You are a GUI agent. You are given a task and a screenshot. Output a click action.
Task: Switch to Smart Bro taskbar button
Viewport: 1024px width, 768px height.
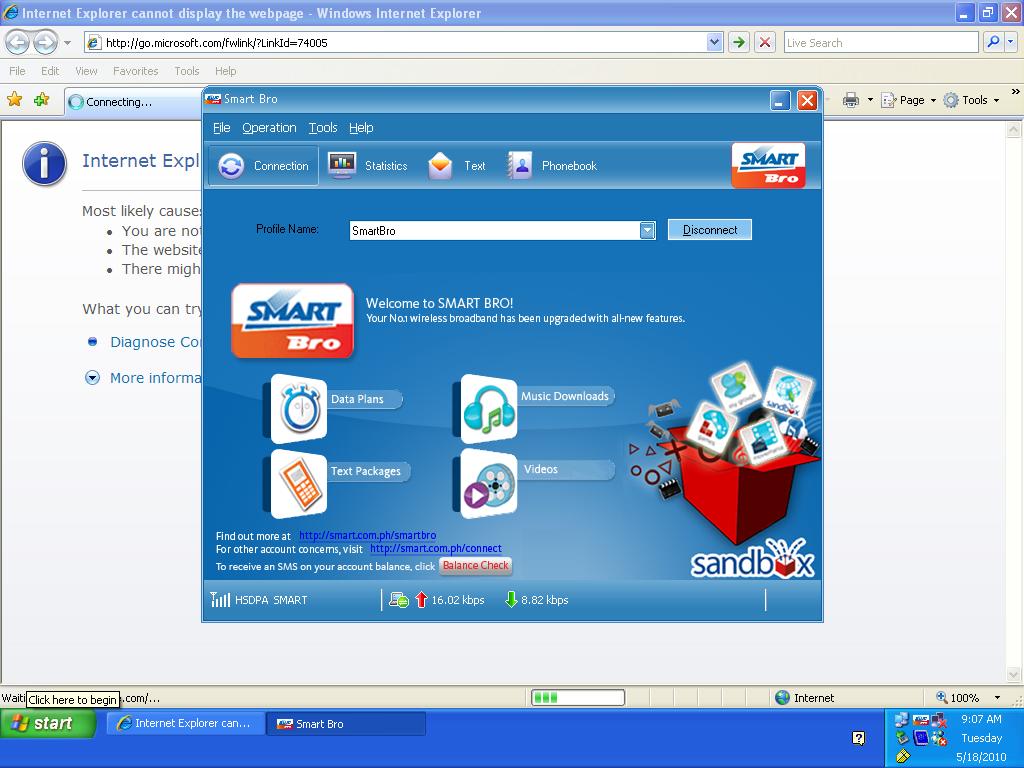(x=346, y=724)
